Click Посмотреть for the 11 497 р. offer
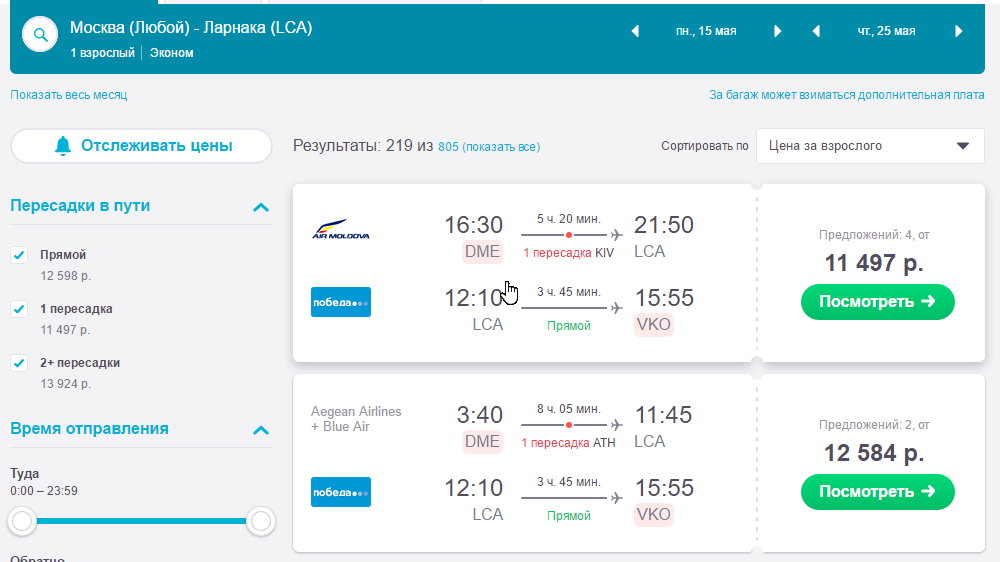 point(878,302)
